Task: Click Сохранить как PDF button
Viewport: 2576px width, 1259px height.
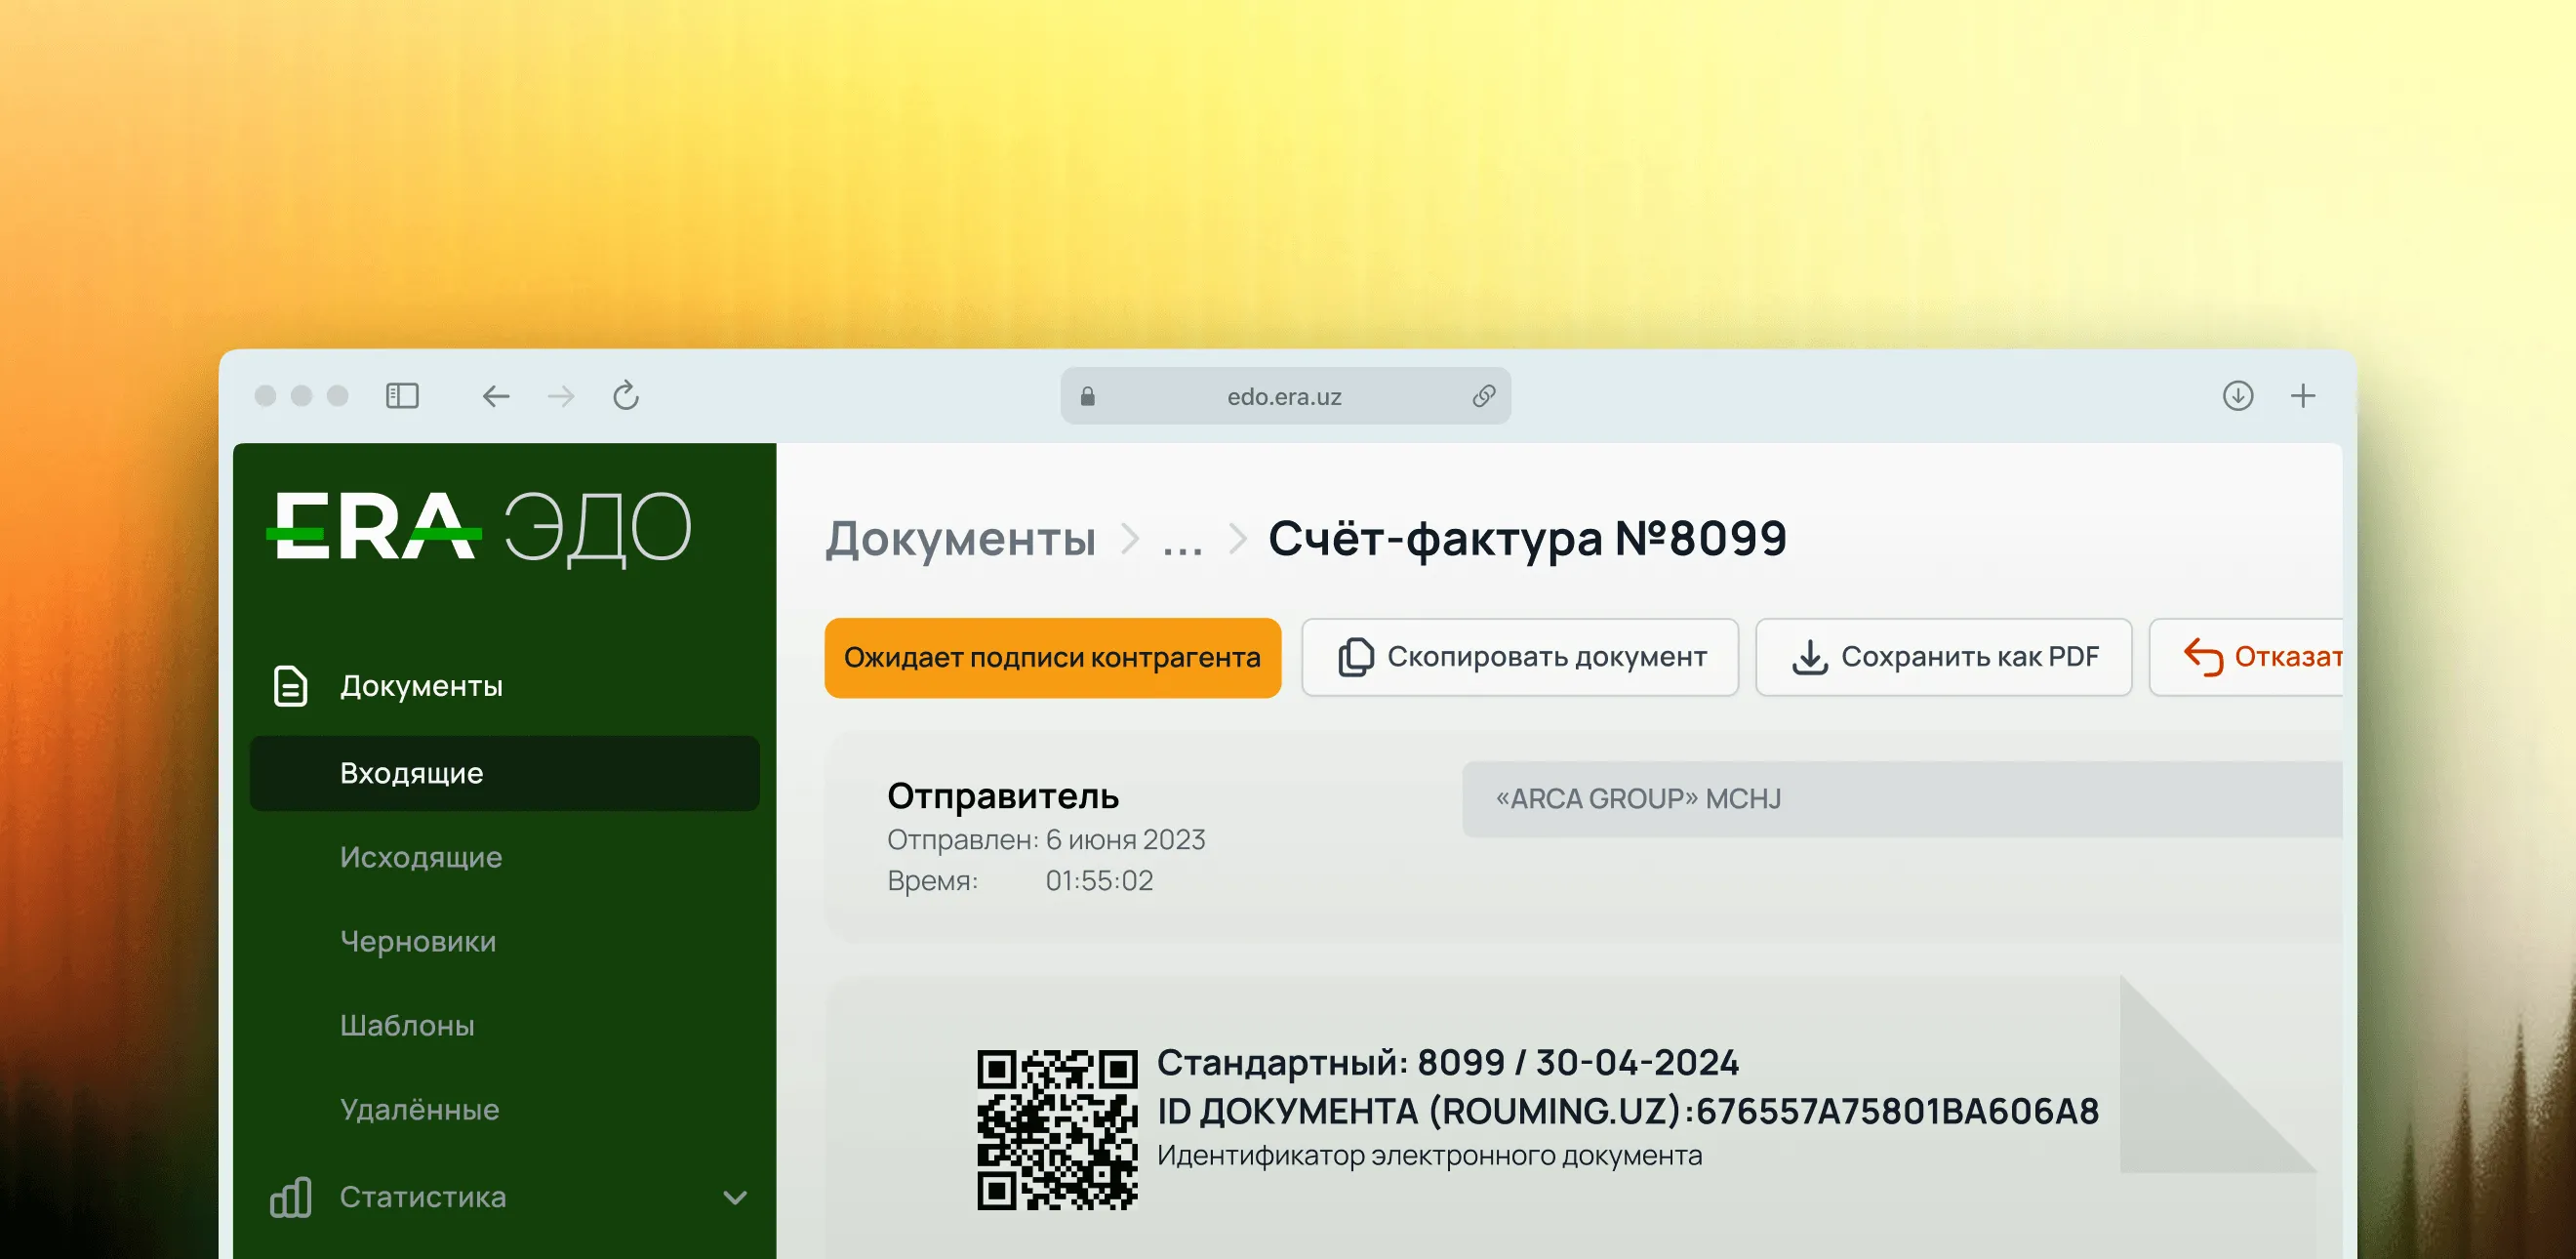Action: point(1944,657)
